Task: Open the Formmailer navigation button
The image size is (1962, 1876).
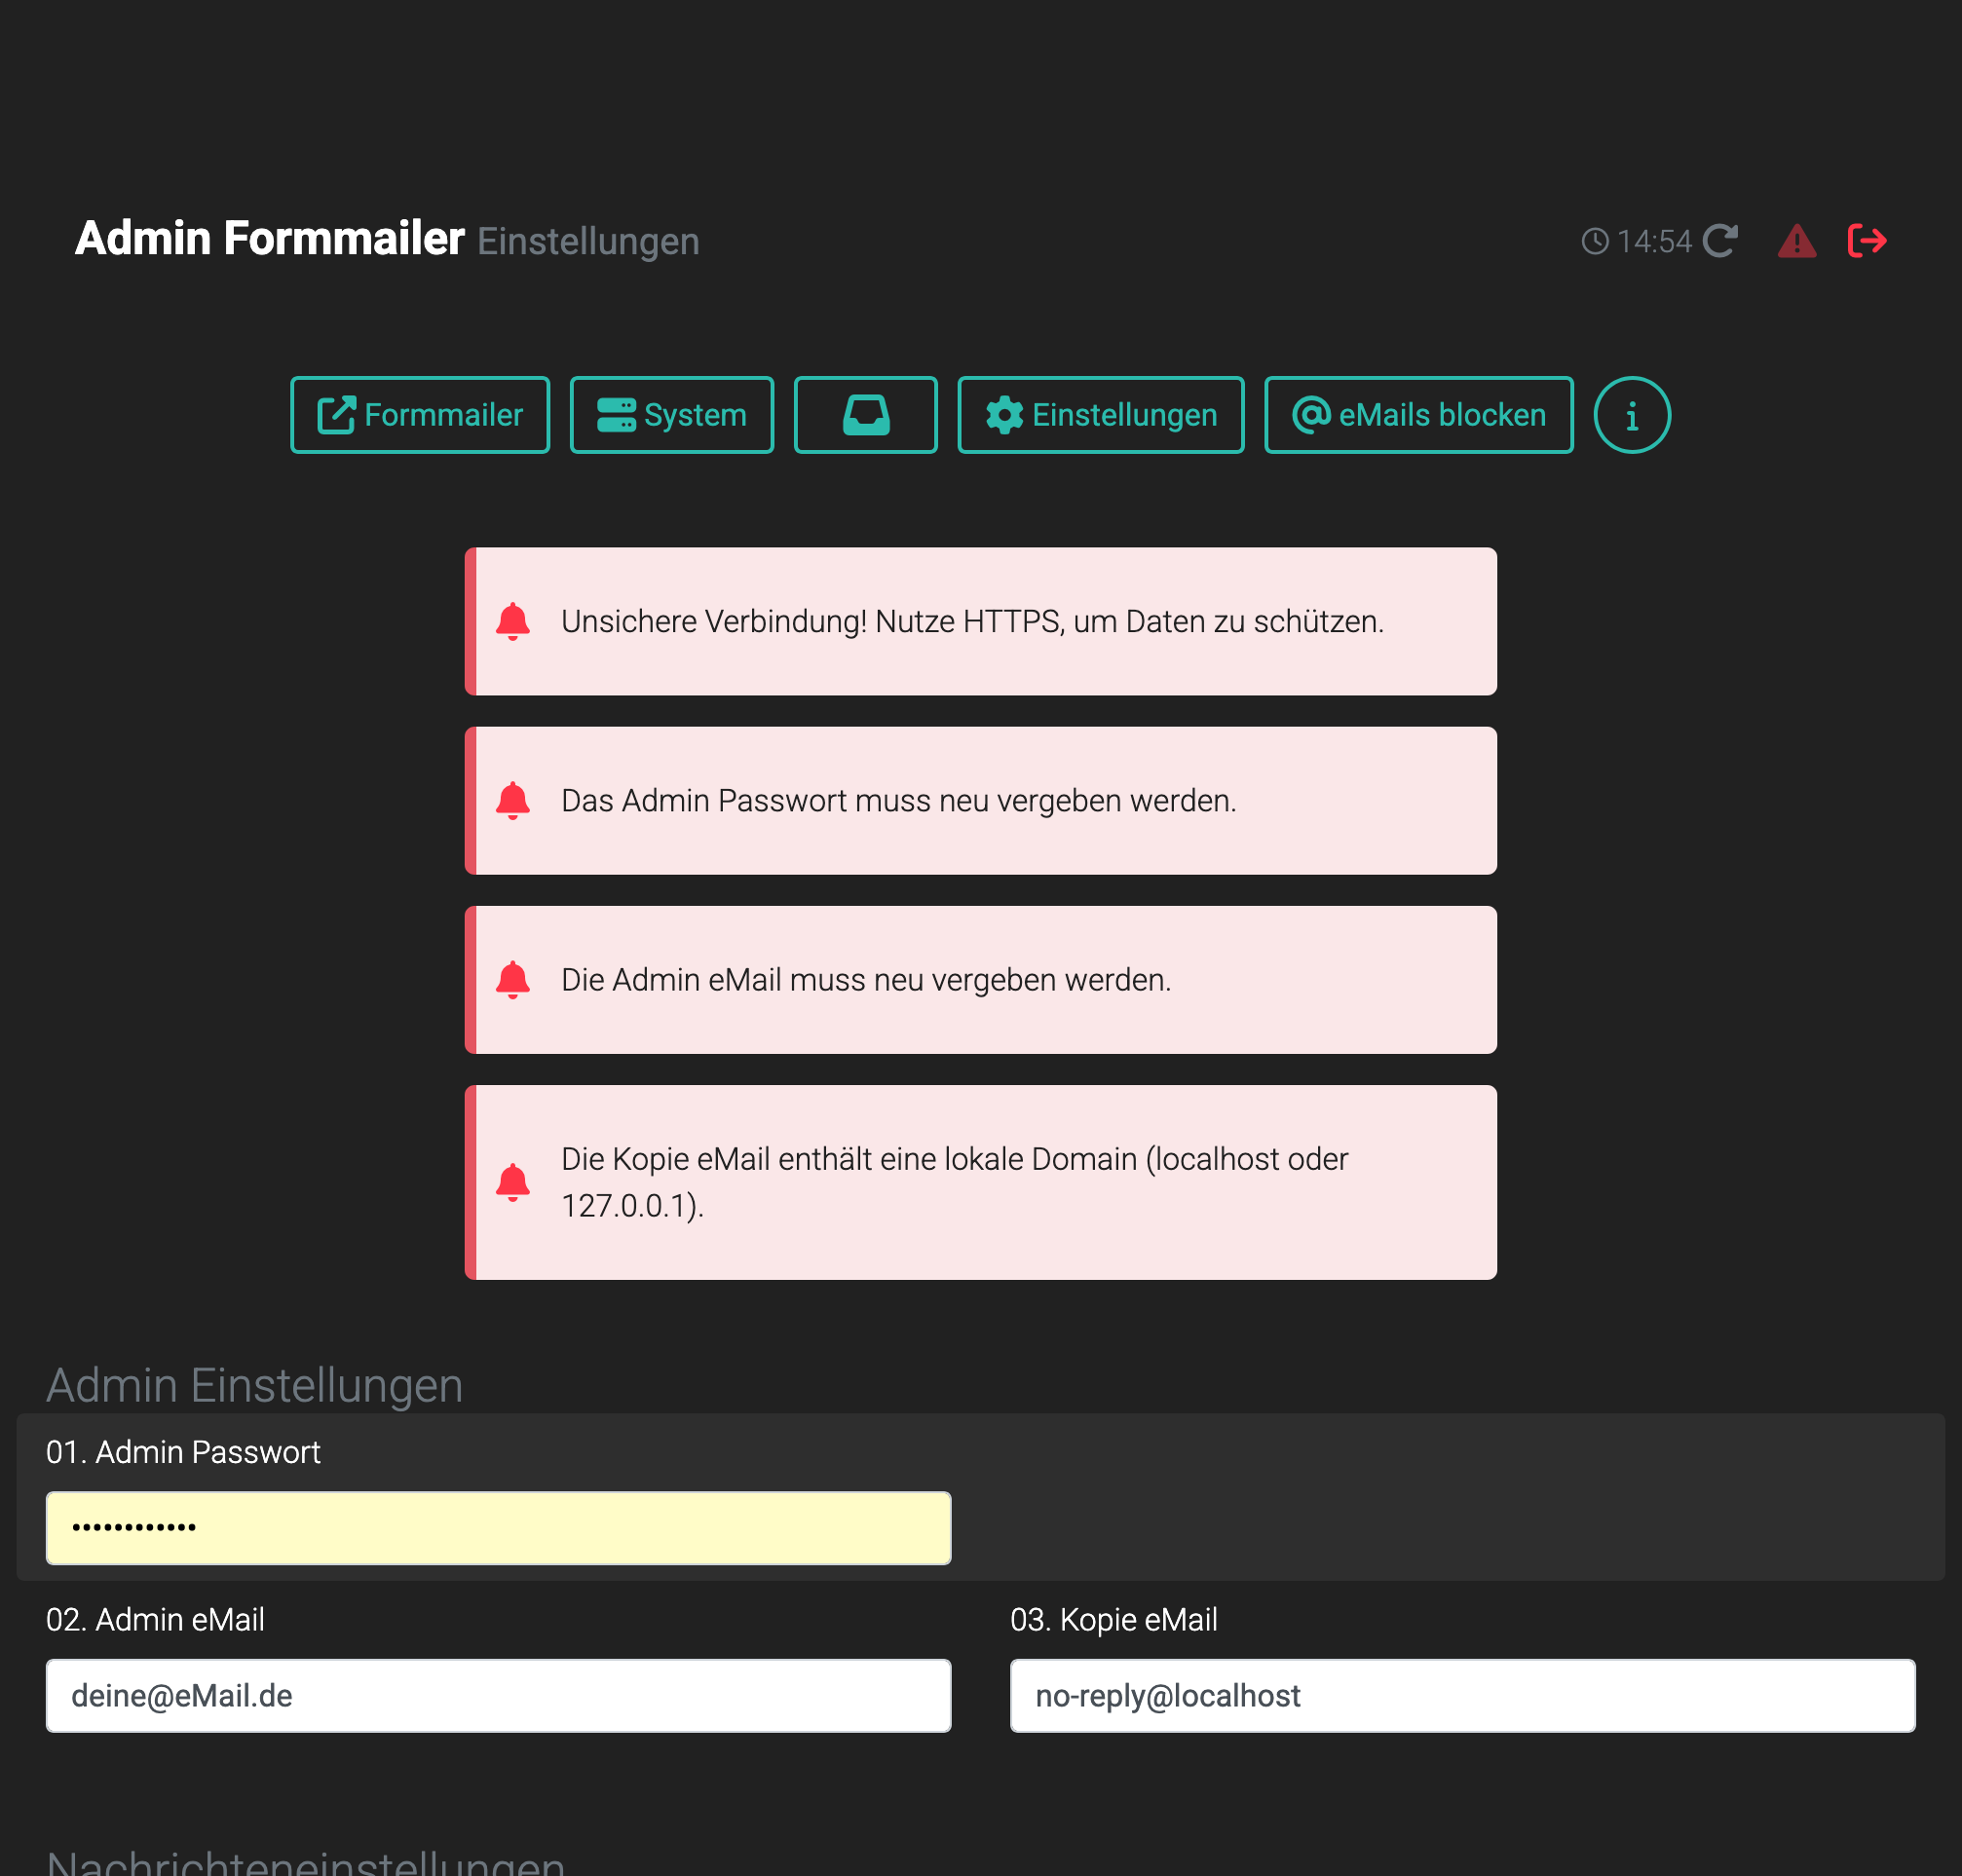Action: [420, 415]
